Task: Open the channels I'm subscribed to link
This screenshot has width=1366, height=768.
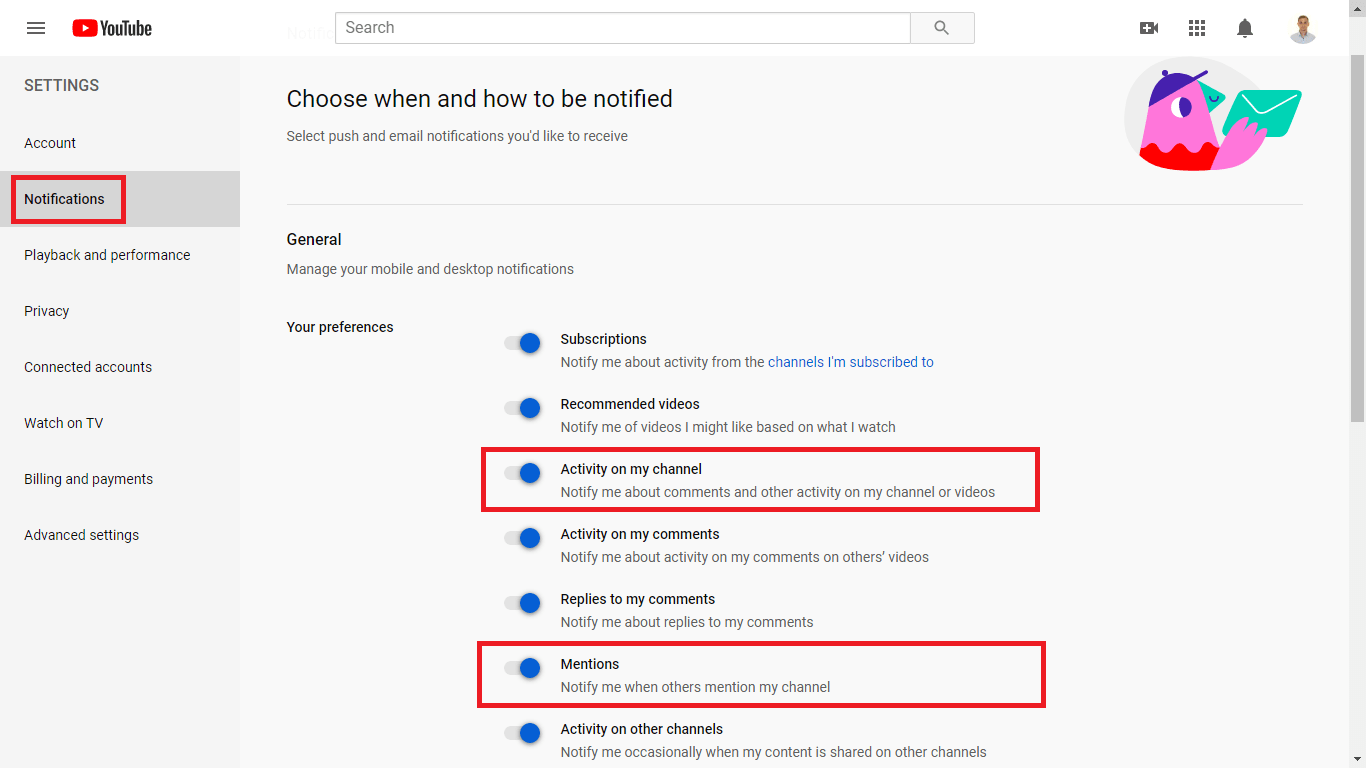Action: [x=850, y=362]
